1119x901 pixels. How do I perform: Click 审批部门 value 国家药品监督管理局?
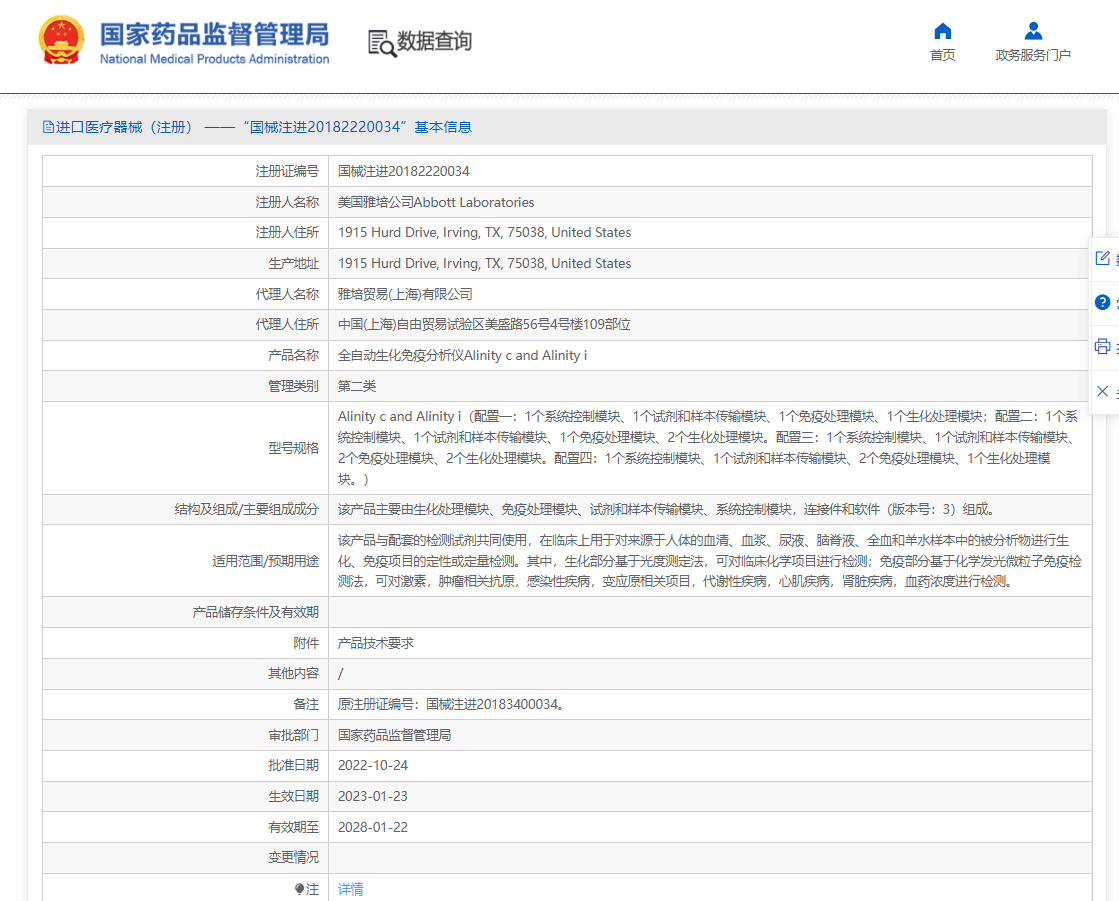click(394, 735)
